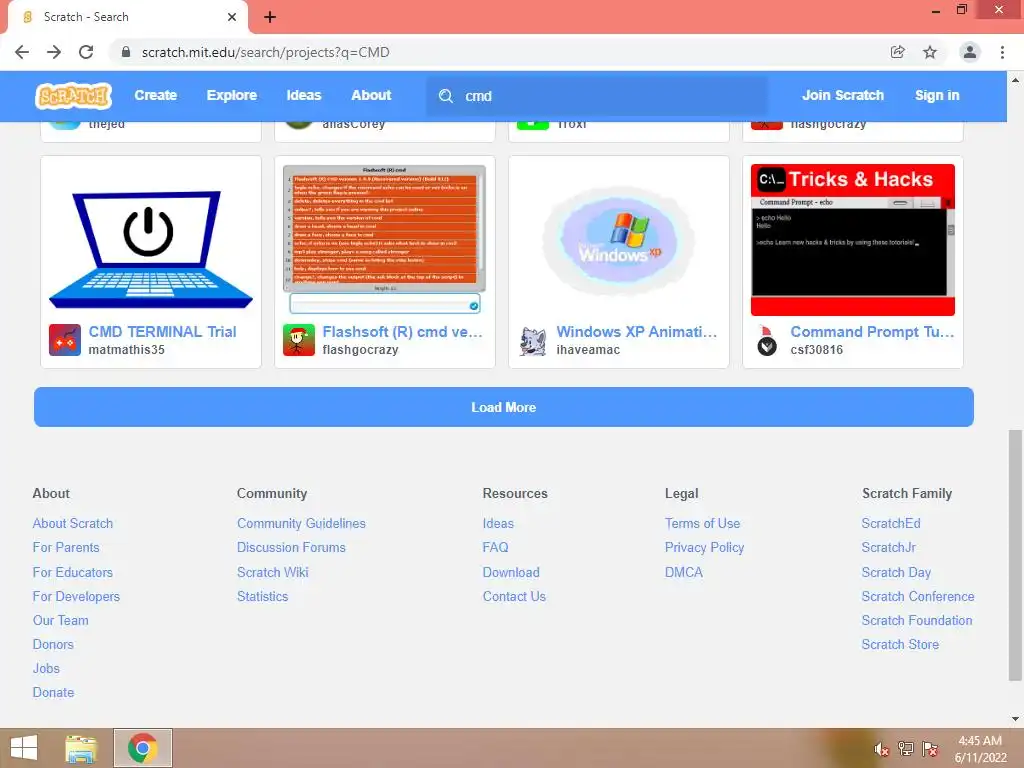
Task: Click ihaveamac user avatar
Action: pyautogui.click(x=533, y=340)
